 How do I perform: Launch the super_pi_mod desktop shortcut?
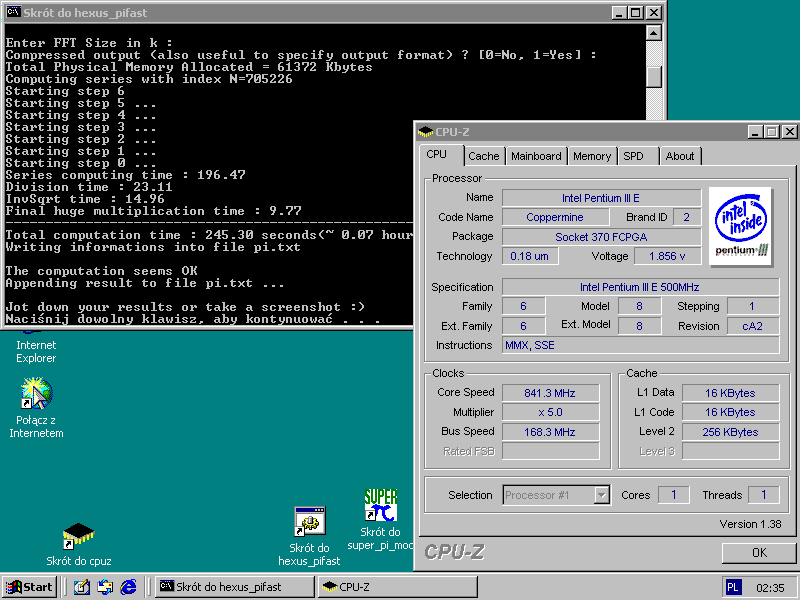pos(380,519)
